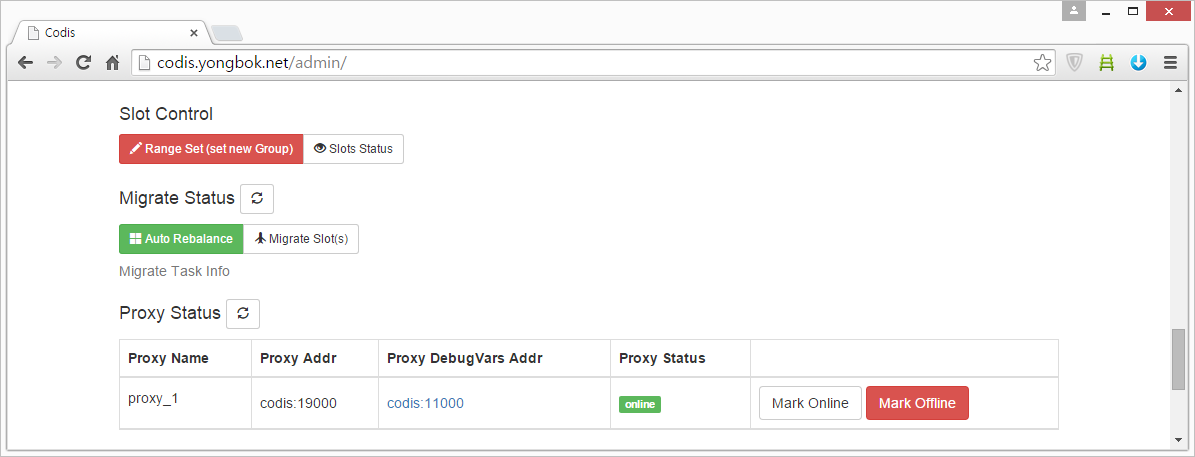The width and height of the screenshot is (1195, 457).
Task: Click the Migrate Status heading
Action: point(177,198)
